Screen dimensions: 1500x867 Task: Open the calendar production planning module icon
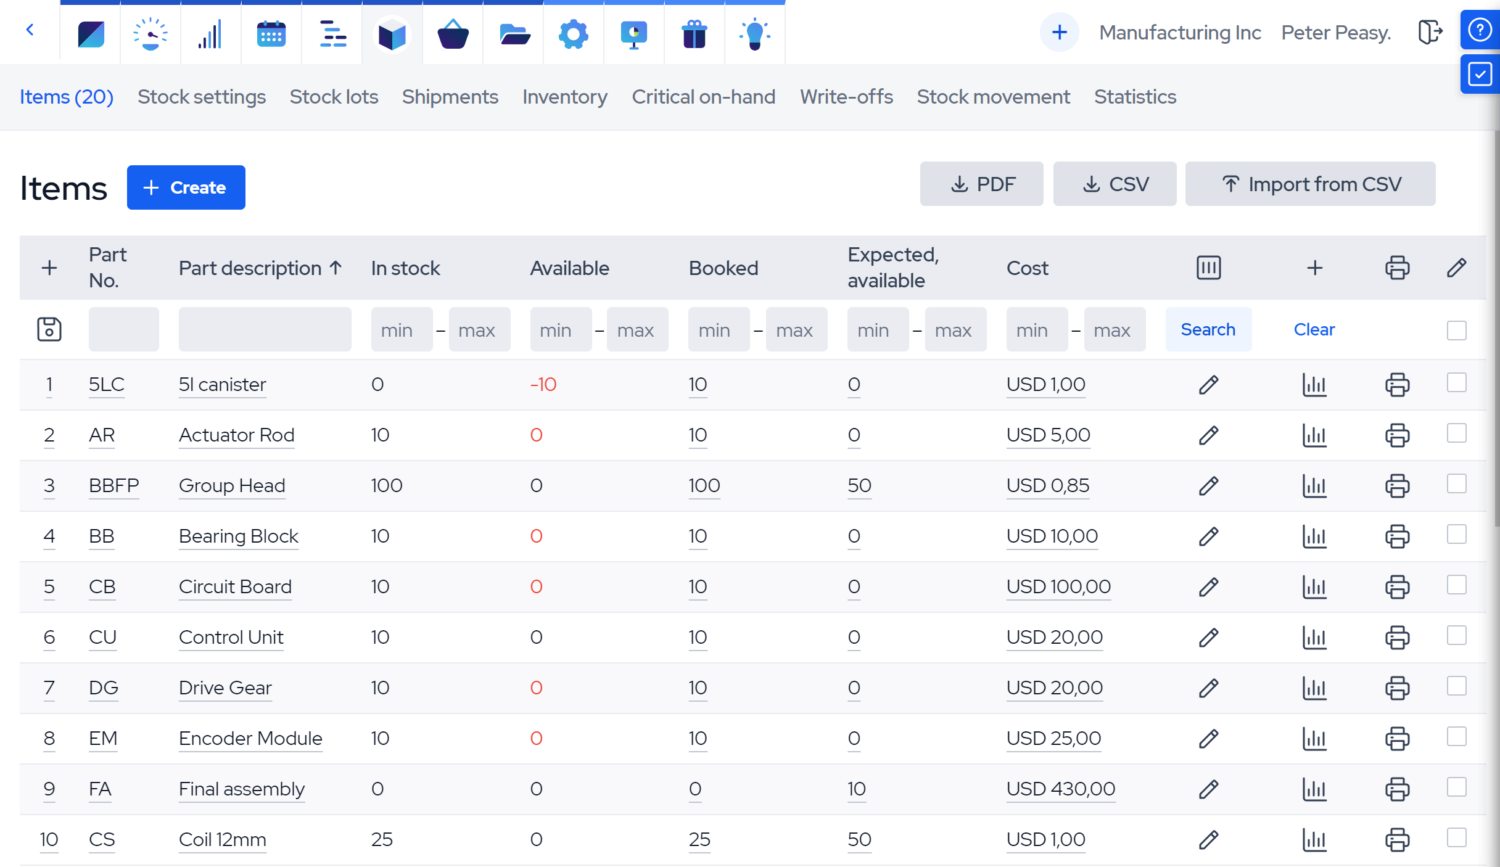point(271,32)
